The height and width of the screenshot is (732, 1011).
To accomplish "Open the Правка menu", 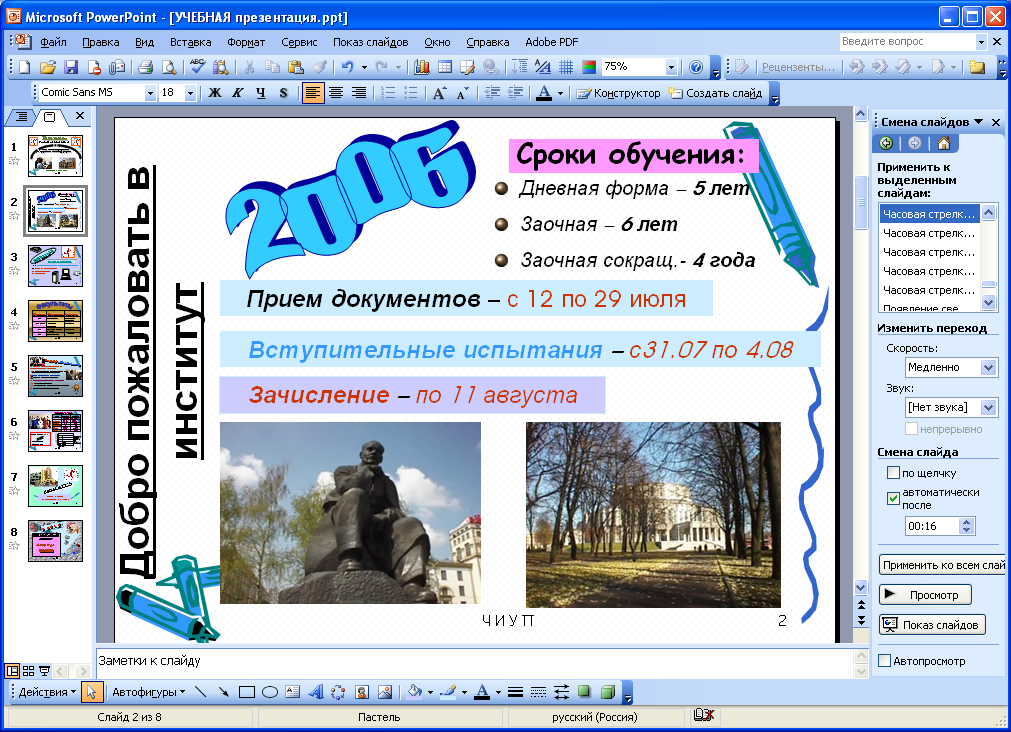I will tap(101, 42).
